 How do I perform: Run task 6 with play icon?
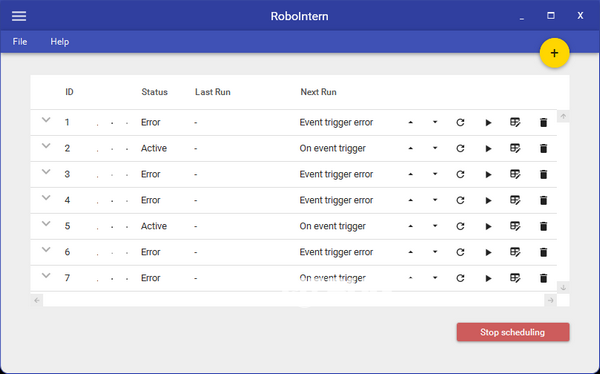coord(488,252)
